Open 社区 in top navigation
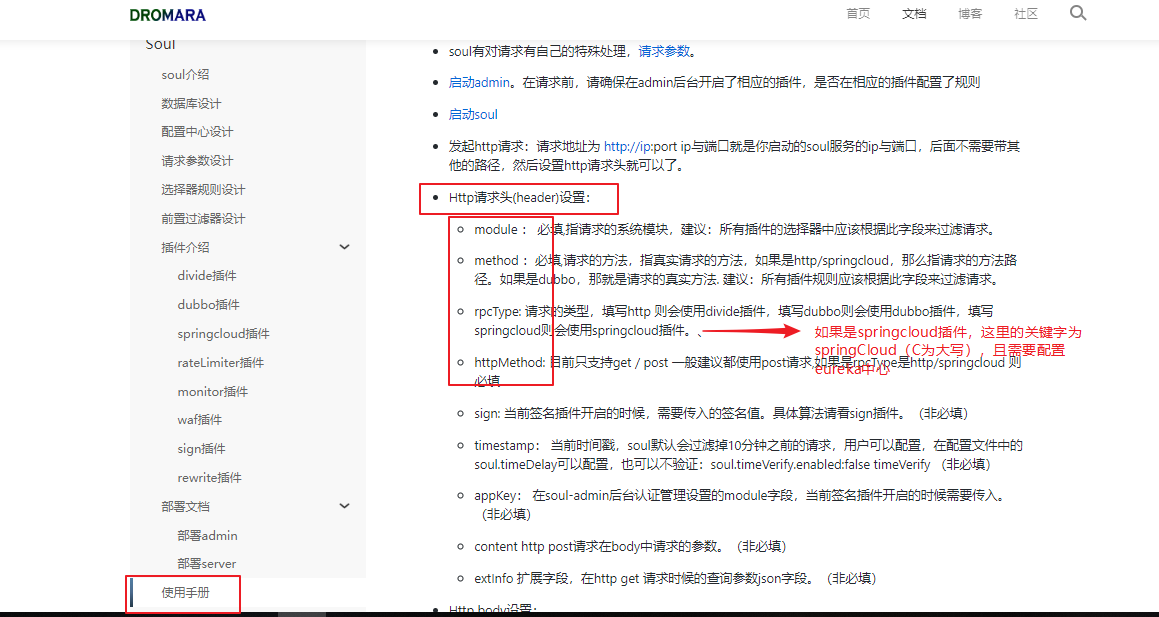The image size is (1159, 617). (x=1026, y=14)
